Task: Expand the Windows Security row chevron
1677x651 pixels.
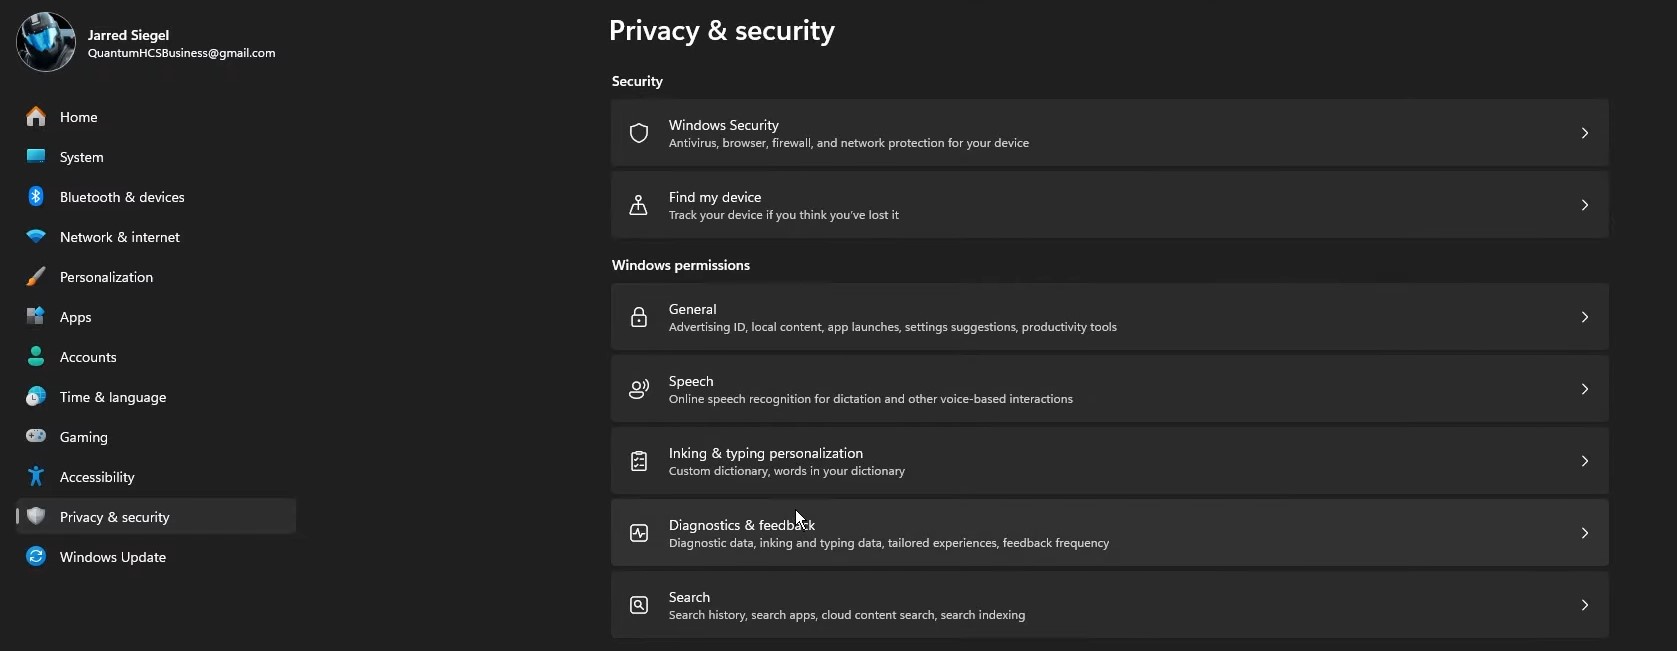Action: pos(1584,132)
